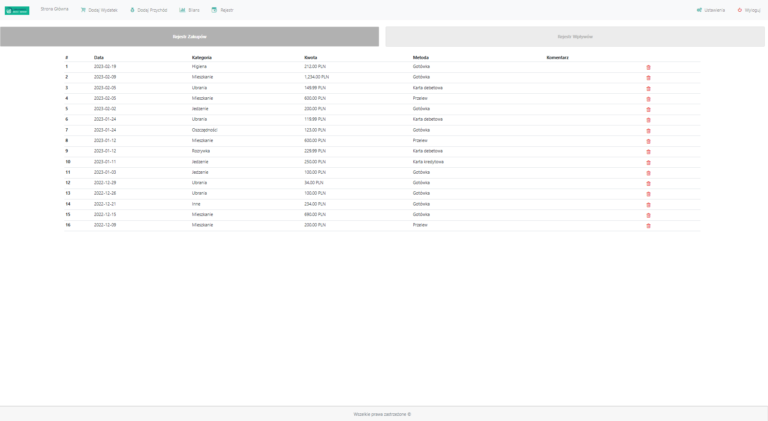Open Ustawienia settings

[x=711, y=10]
